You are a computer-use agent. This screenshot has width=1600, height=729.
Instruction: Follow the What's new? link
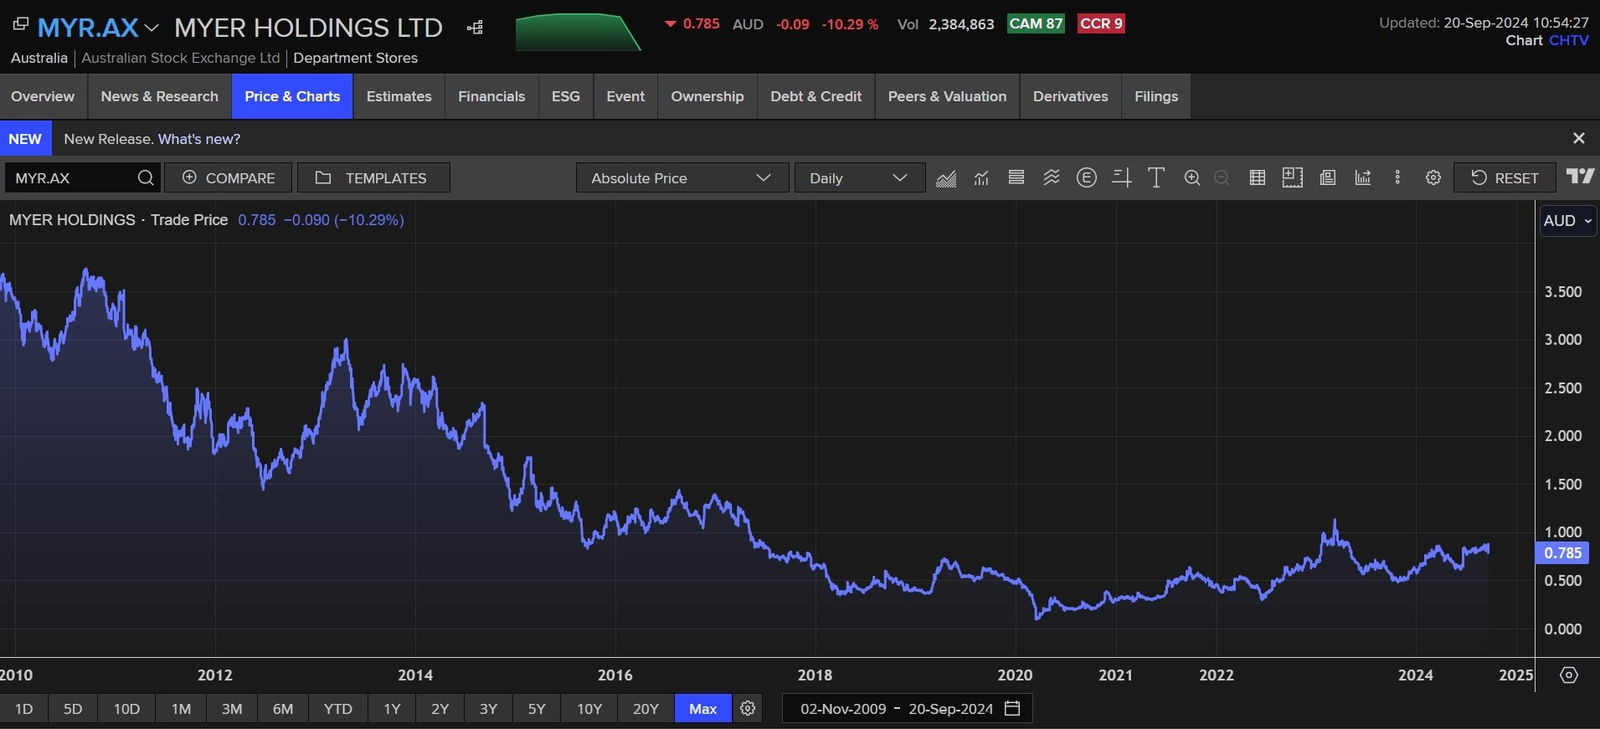199,139
